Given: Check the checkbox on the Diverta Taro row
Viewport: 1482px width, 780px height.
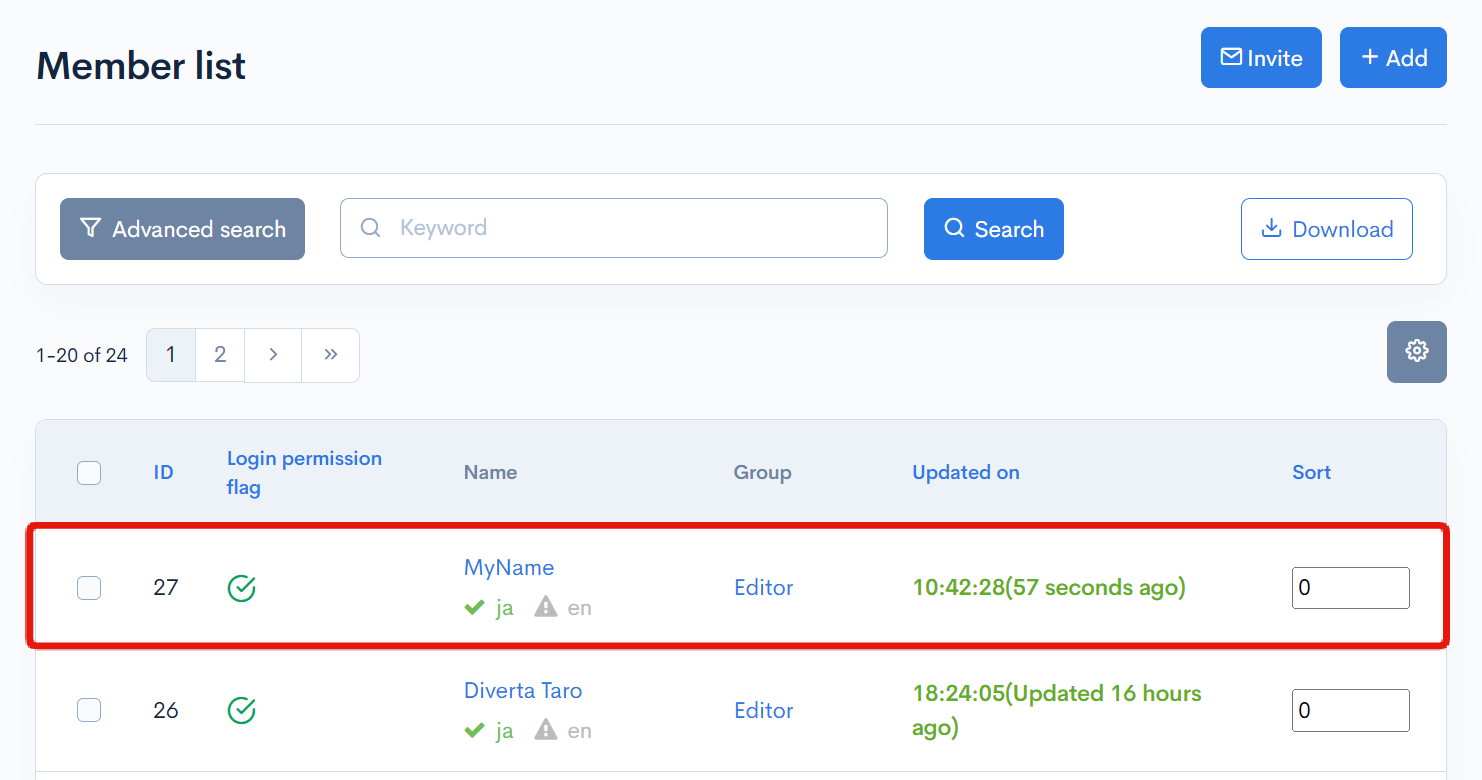Looking at the screenshot, I should [x=89, y=710].
